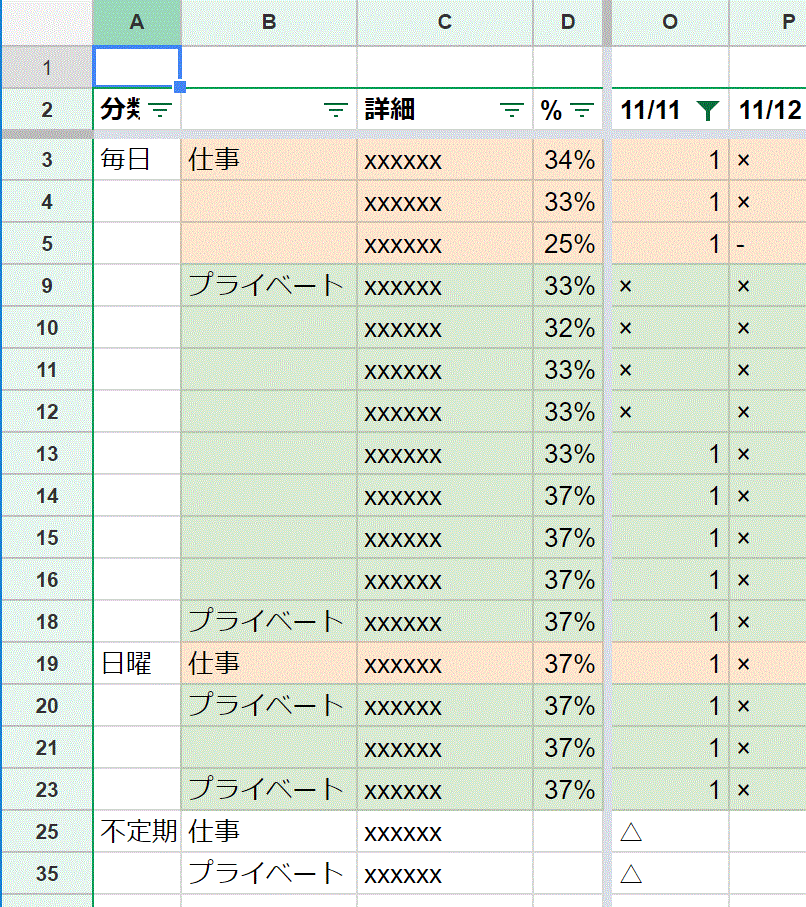
Task: Click the cell showing 34%
Action: pos(568,159)
